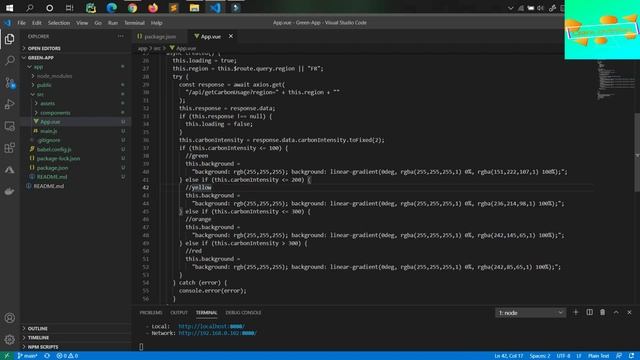Viewport: 640px width, 360px height.
Task: Open the Selection menu
Action: pyautogui.click(x=59, y=23)
